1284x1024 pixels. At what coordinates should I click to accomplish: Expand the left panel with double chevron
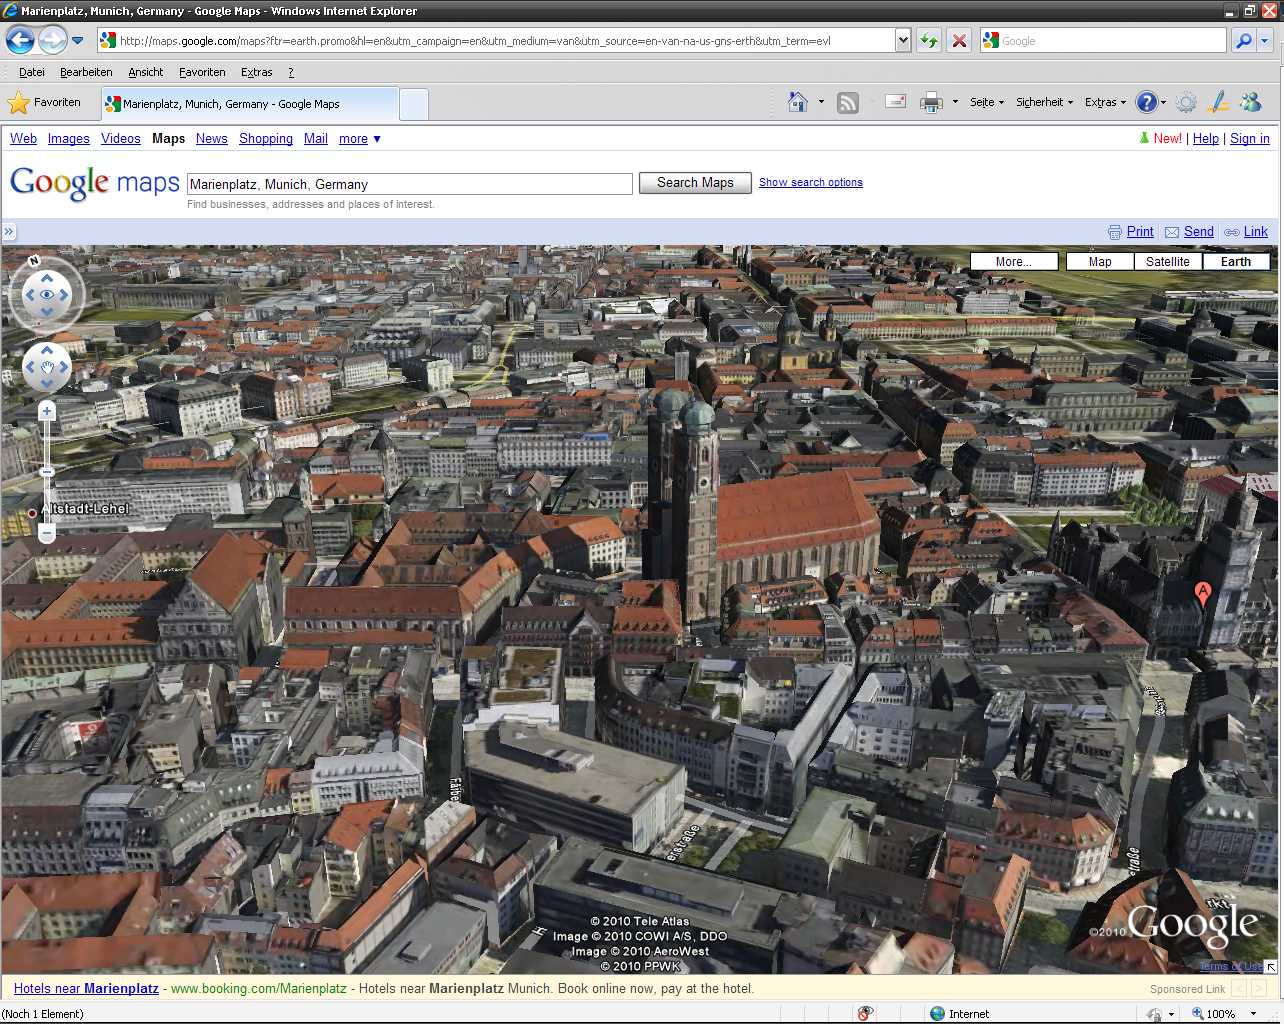[x=9, y=232]
